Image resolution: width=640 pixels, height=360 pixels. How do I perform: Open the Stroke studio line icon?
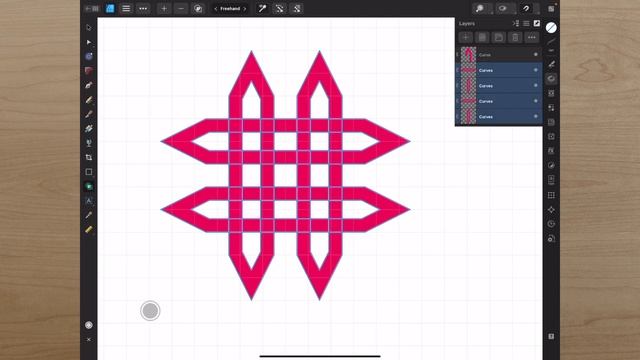pos(551,41)
